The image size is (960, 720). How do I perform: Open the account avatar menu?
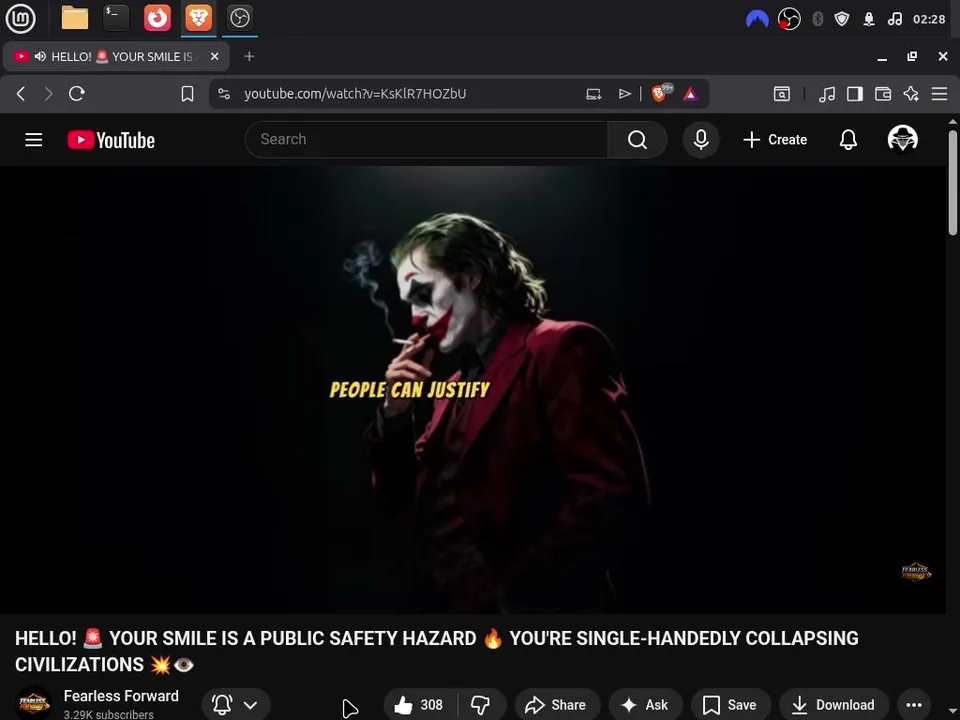(902, 139)
